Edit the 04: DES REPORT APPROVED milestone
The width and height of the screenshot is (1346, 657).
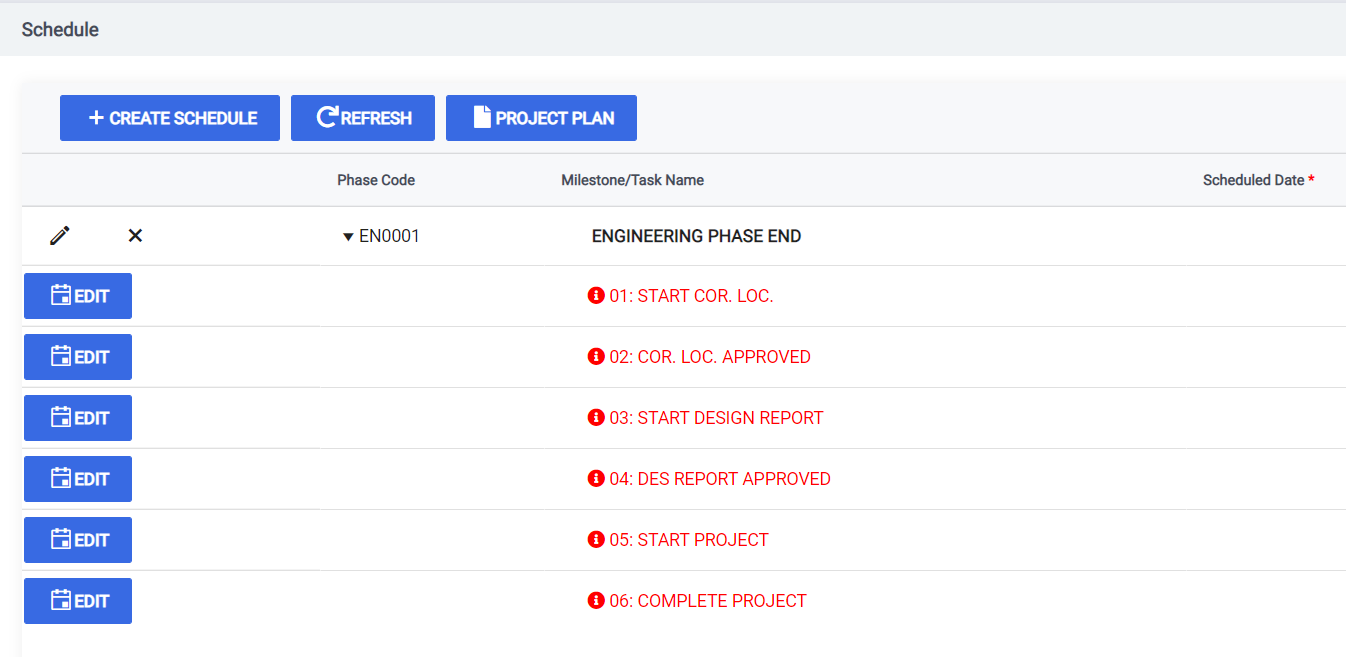click(78, 479)
